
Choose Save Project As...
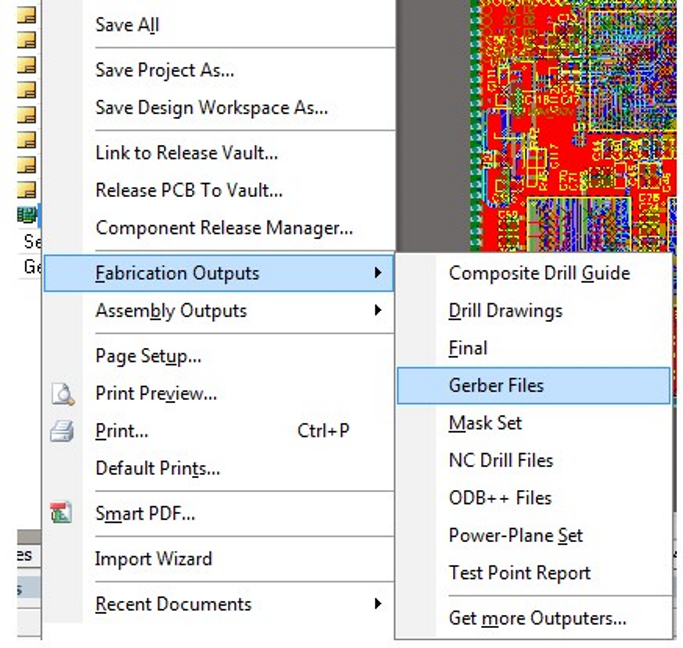coord(164,70)
